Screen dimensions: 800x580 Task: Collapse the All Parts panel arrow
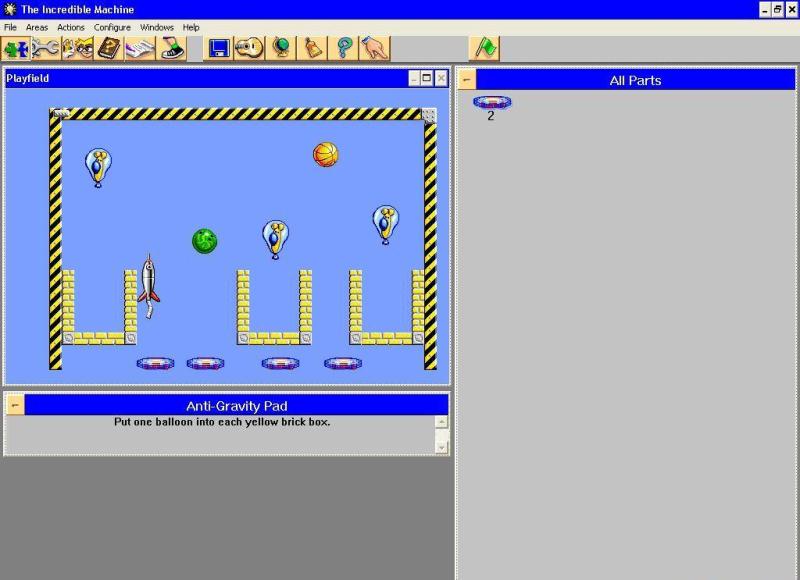pos(467,80)
